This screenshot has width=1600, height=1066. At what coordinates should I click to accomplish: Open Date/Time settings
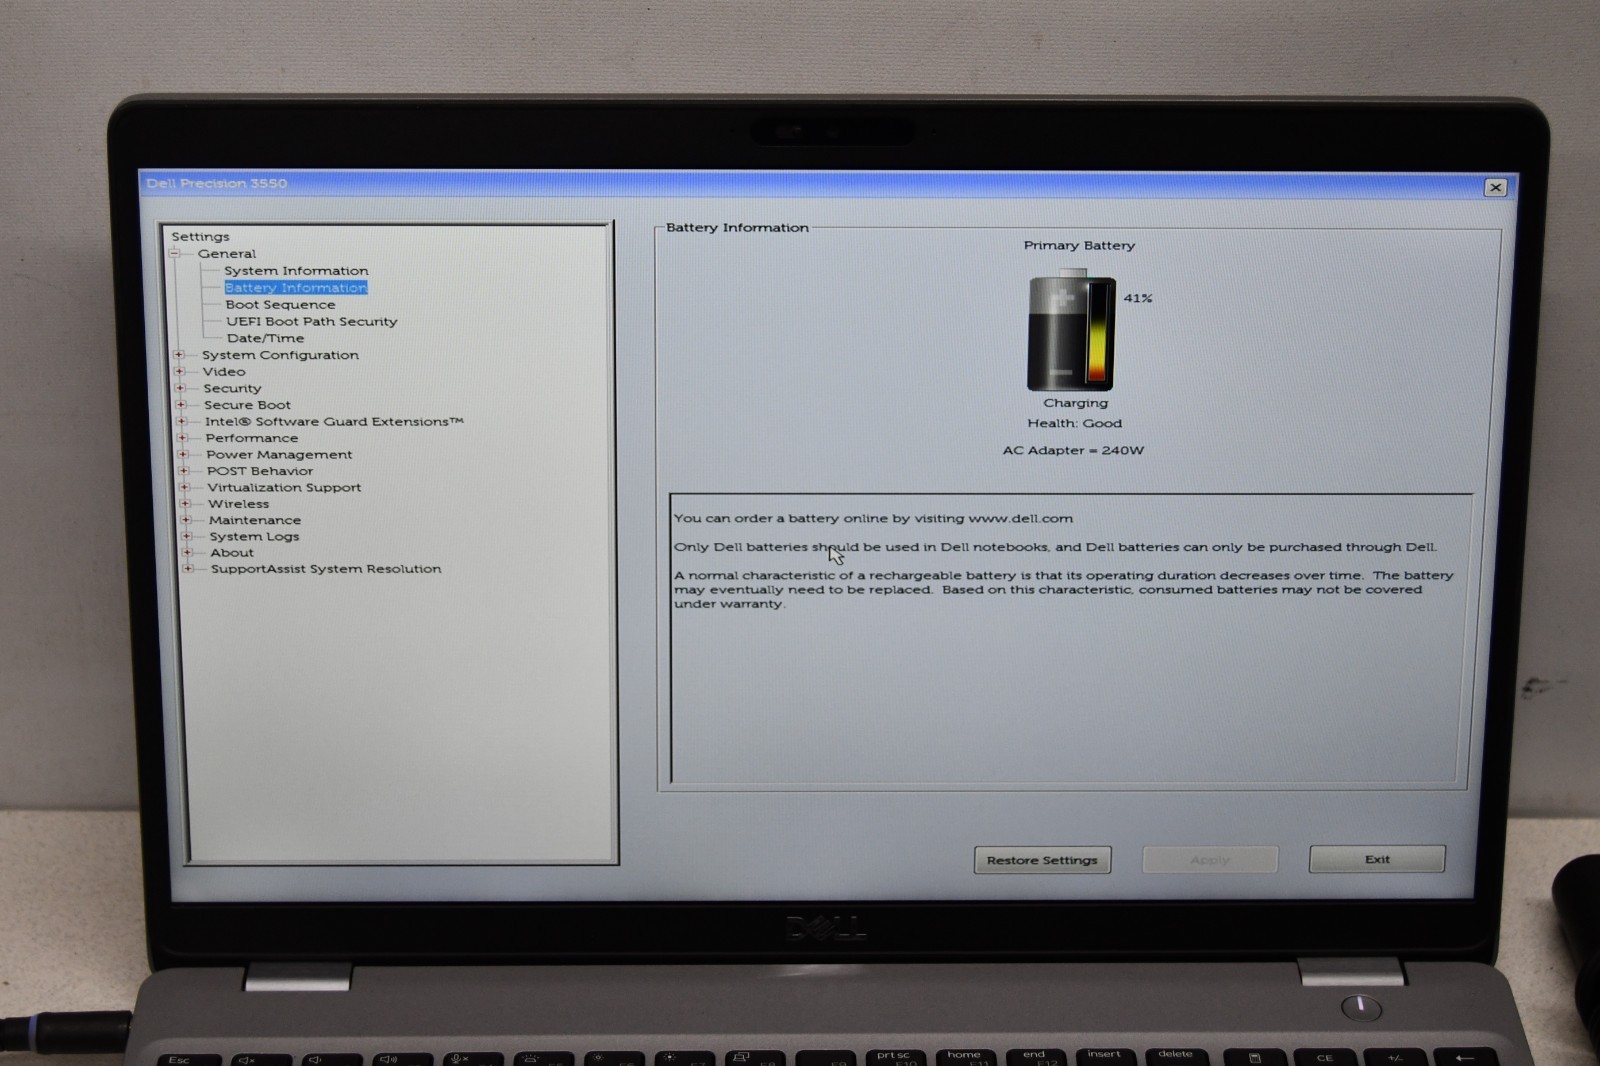click(x=265, y=338)
